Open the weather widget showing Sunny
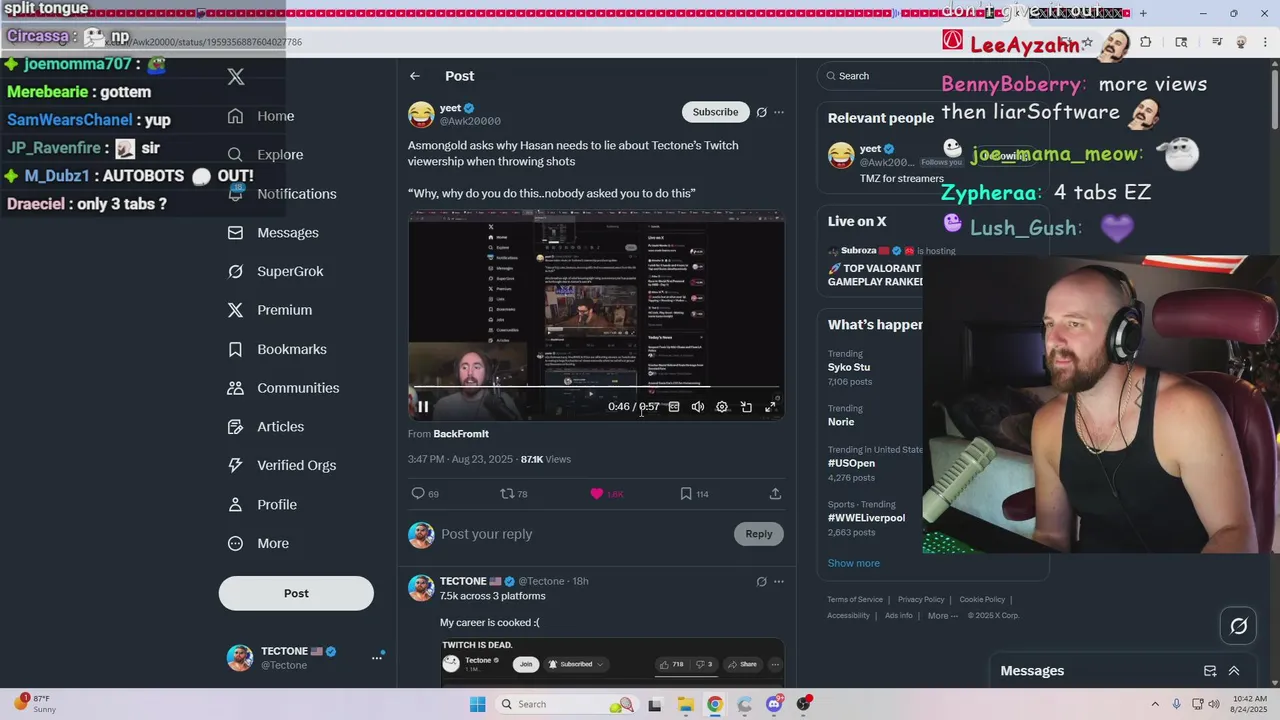Viewport: 1280px width, 720px height. point(36,704)
